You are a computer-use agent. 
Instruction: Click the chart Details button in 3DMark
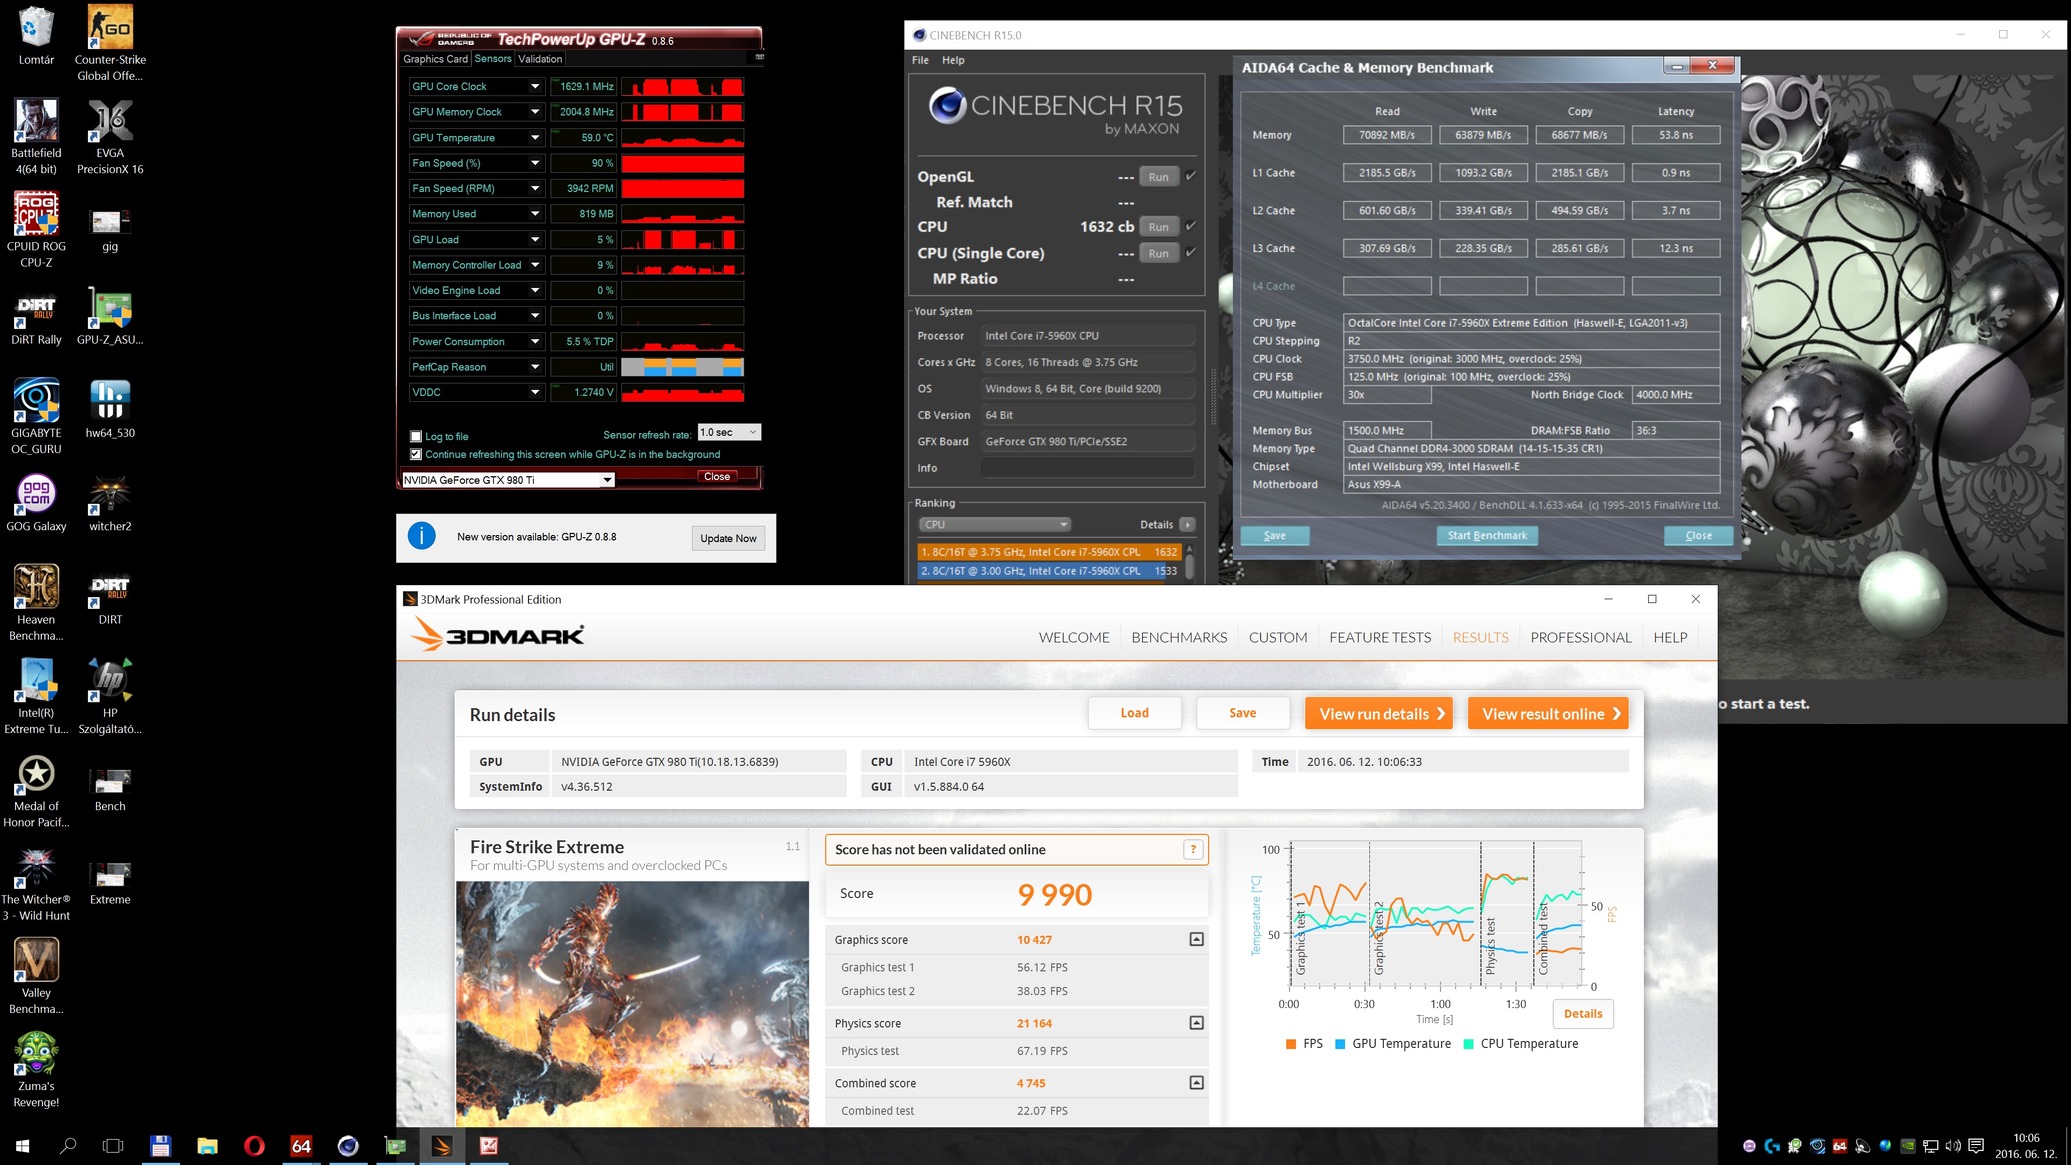(1583, 1014)
